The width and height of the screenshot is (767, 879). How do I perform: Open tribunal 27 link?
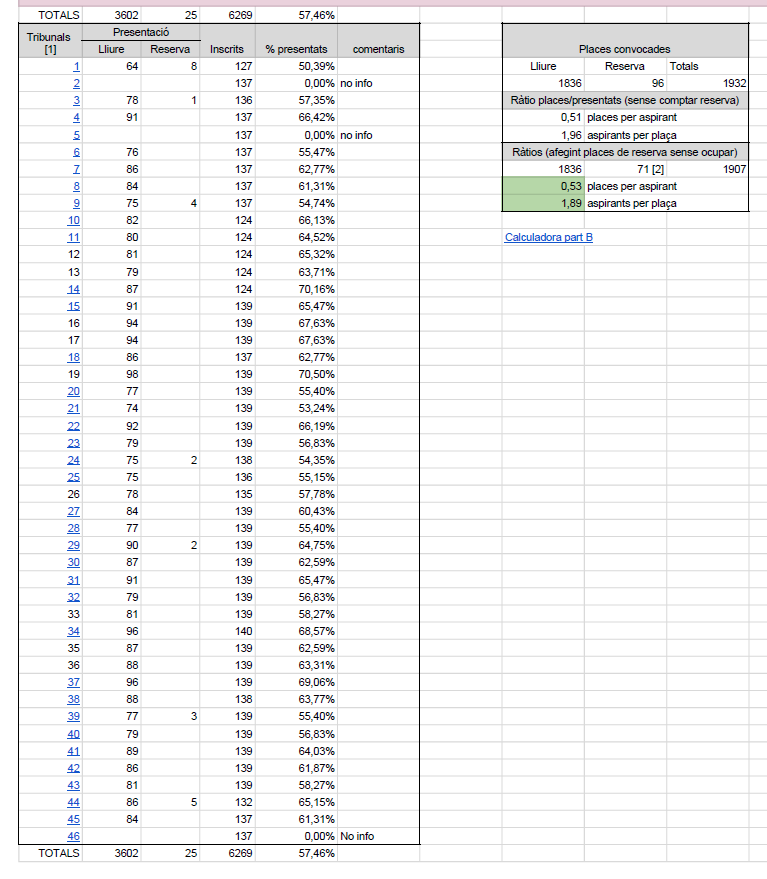pos(73,511)
